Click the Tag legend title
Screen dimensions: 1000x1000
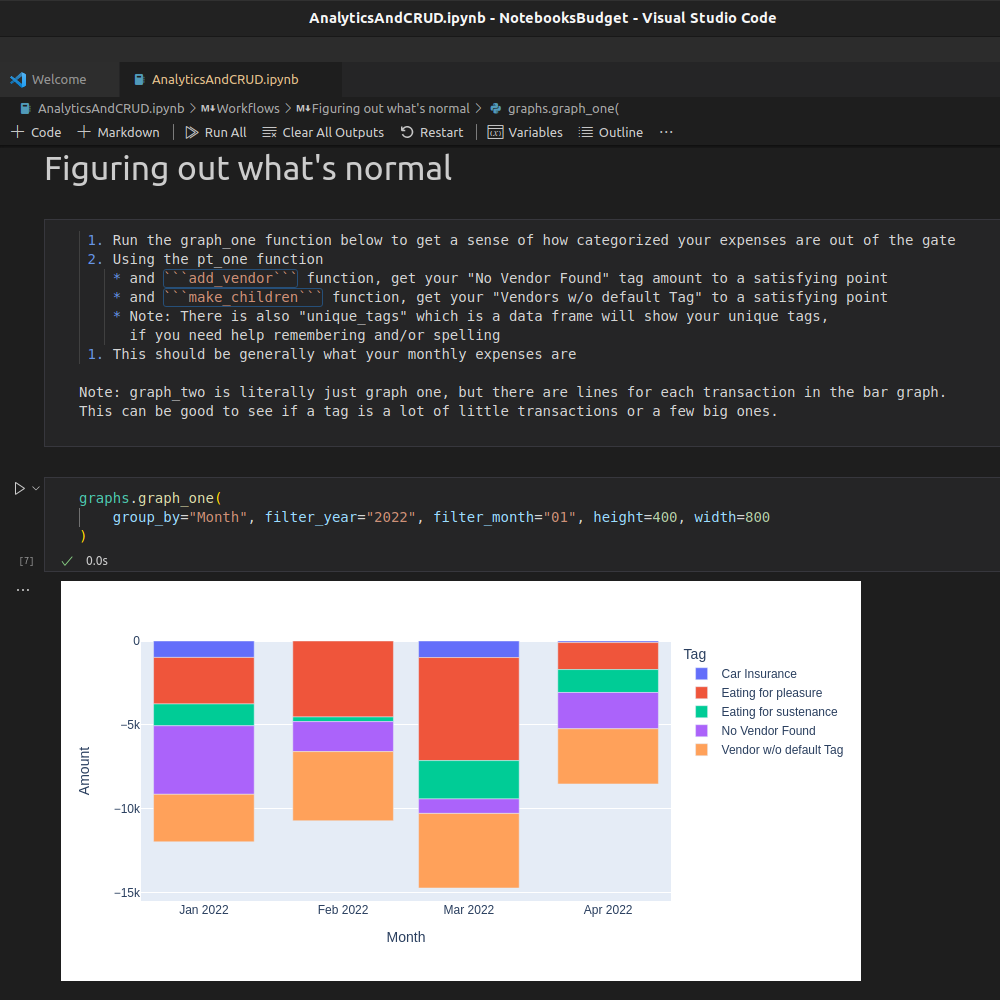695,654
